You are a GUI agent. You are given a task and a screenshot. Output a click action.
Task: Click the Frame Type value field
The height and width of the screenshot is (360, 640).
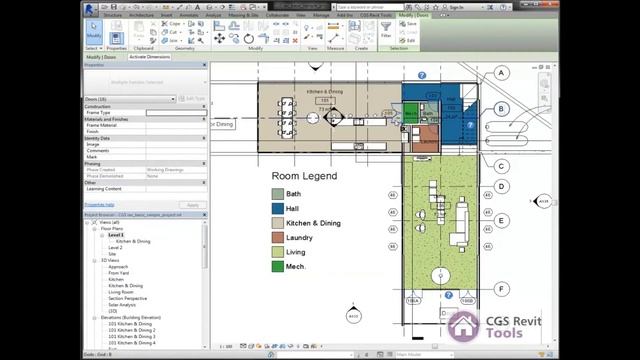coord(176,113)
